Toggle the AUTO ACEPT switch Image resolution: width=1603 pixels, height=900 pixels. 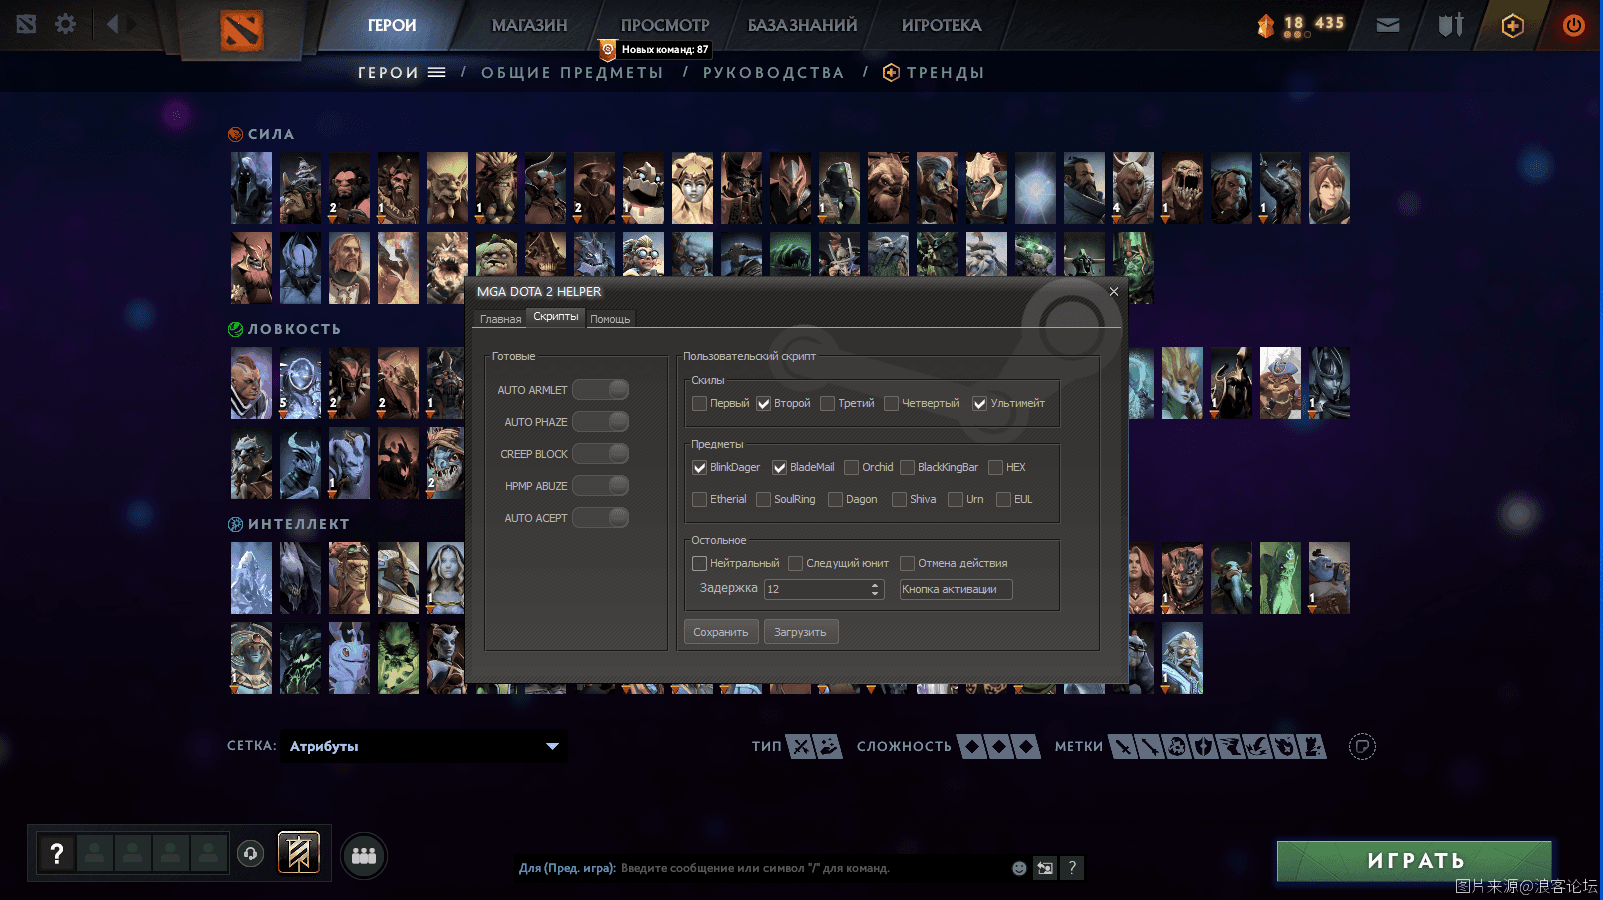click(x=600, y=518)
